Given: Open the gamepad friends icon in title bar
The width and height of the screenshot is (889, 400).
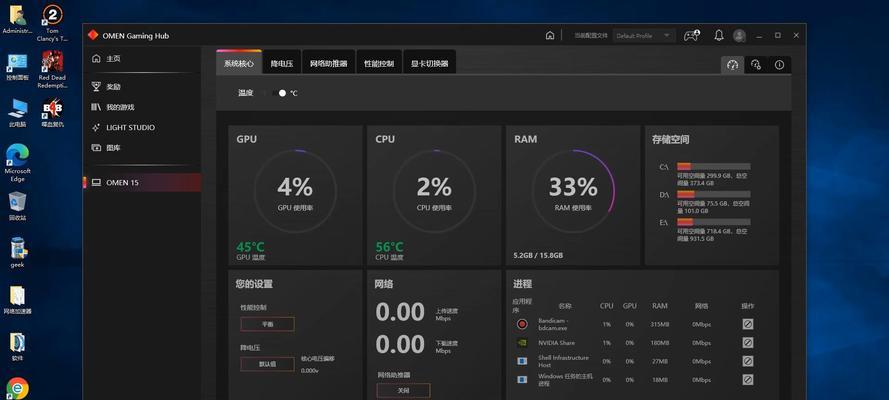Looking at the screenshot, I should pyautogui.click(x=691, y=36).
